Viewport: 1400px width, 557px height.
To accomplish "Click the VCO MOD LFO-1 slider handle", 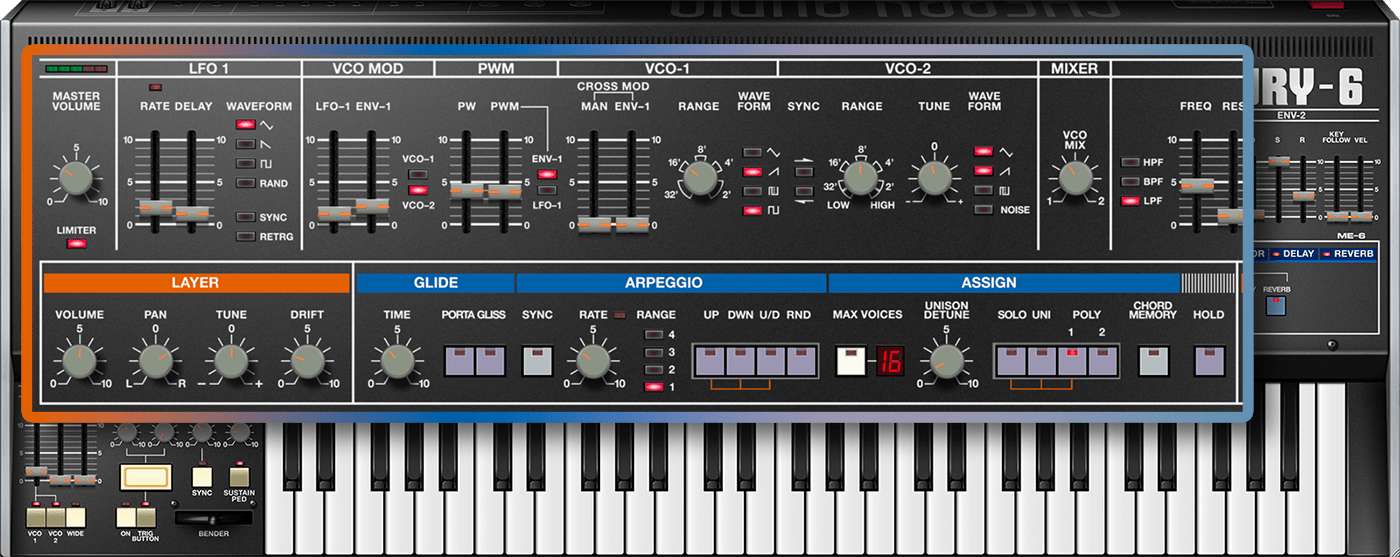I will click(334, 212).
